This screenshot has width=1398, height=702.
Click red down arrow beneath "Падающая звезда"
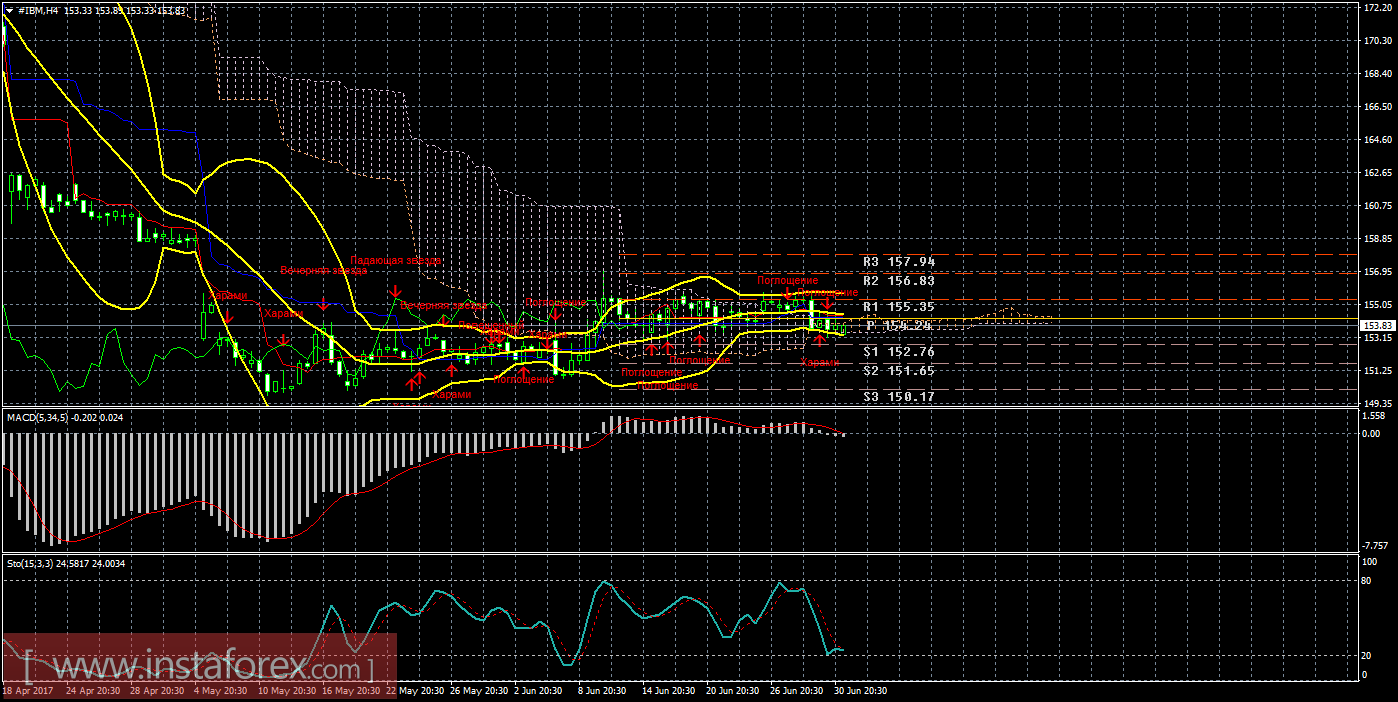point(396,292)
